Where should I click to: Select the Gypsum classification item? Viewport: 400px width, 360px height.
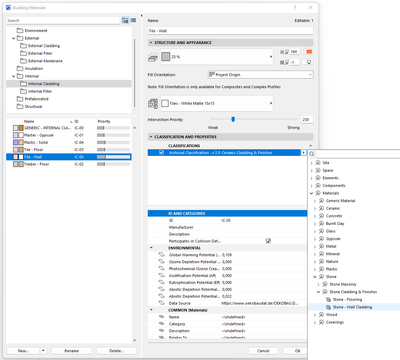pyautogui.click(x=333, y=239)
